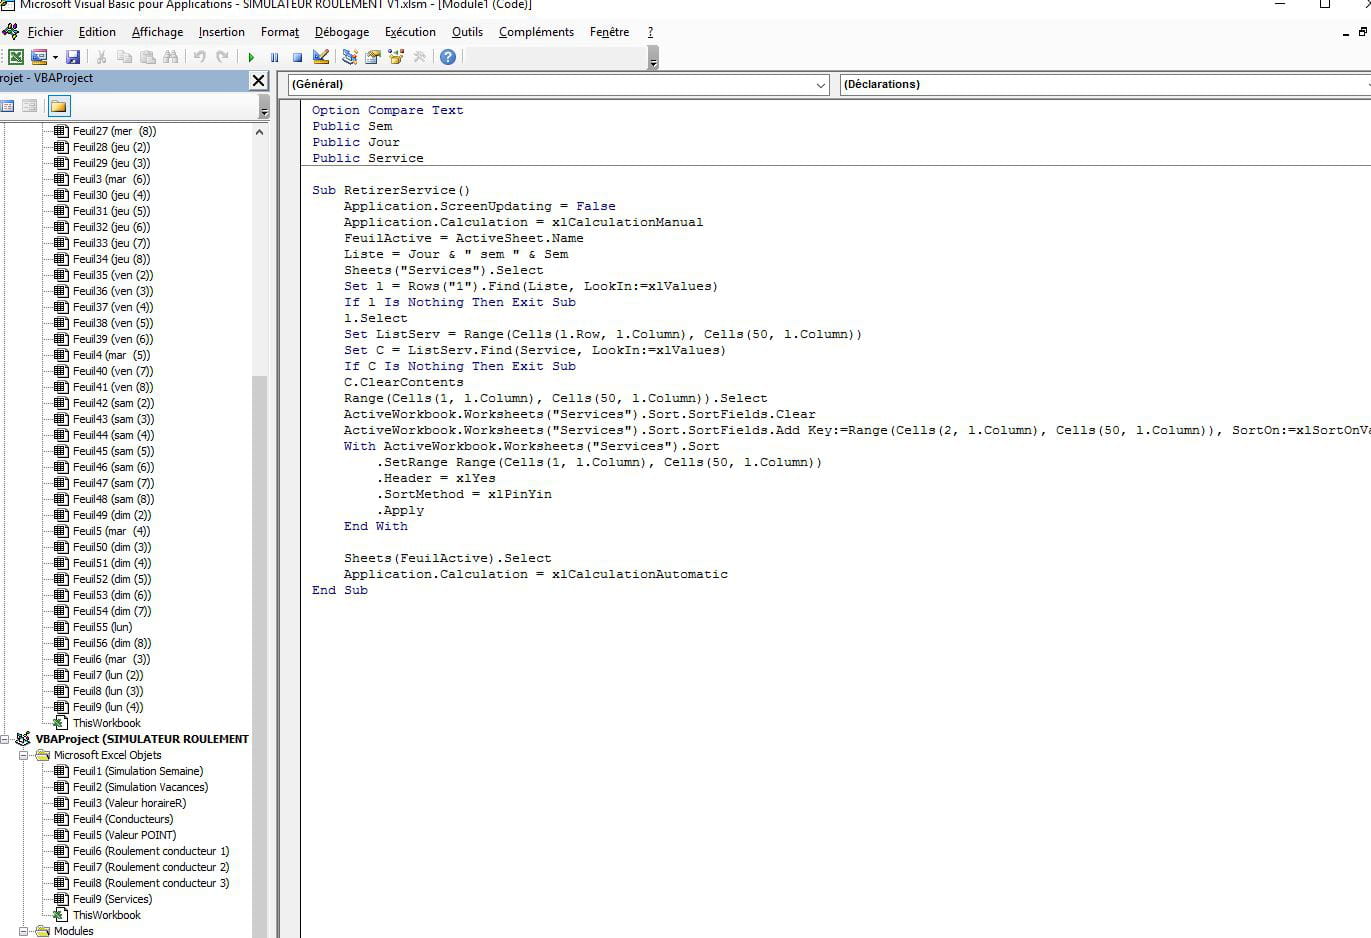
Task: Open the Format menu
Action: point(280,32)
